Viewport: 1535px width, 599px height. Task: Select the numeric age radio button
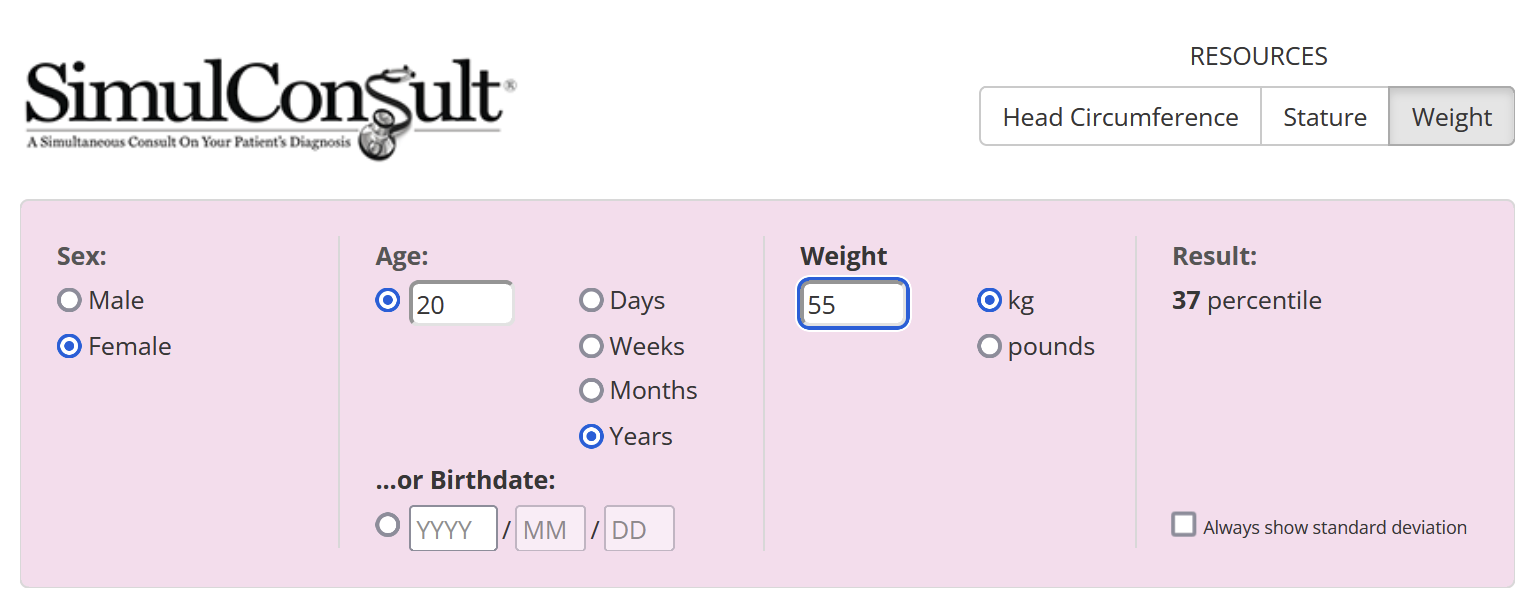[x=387, y=300]
